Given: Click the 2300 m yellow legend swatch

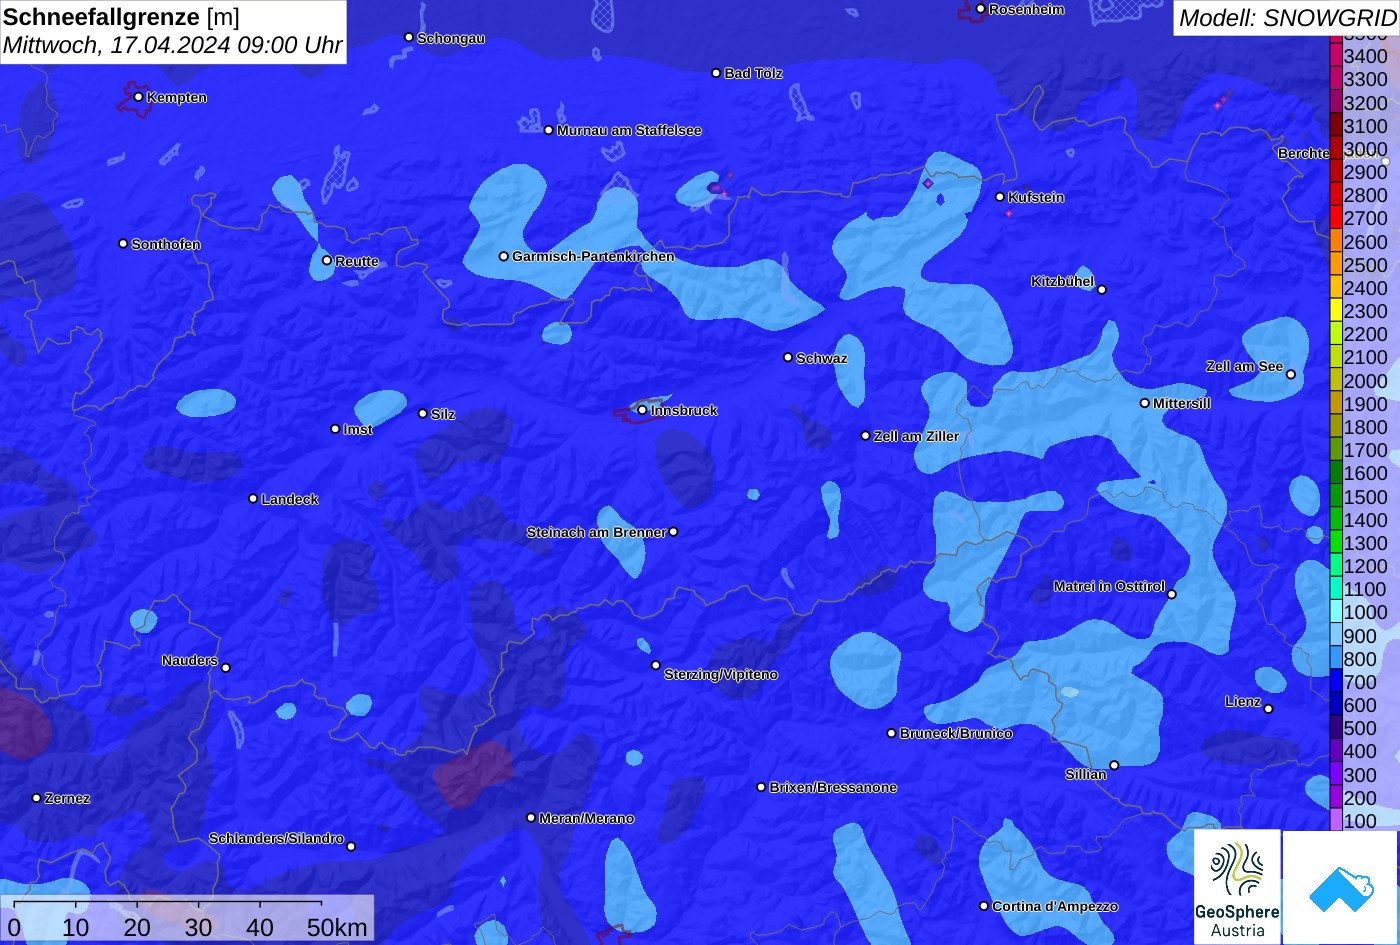Looking at the screenshot, I should 1336,312.
